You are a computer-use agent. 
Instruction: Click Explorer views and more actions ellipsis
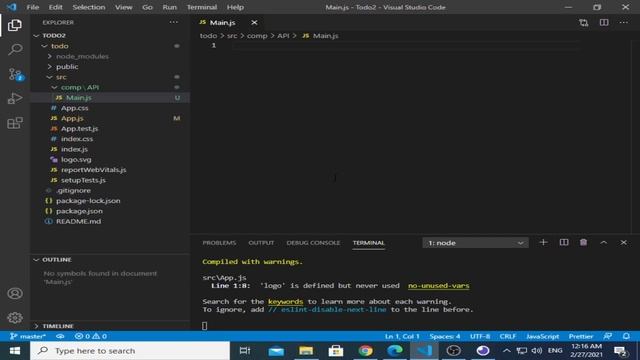click(x=173, y=22)
